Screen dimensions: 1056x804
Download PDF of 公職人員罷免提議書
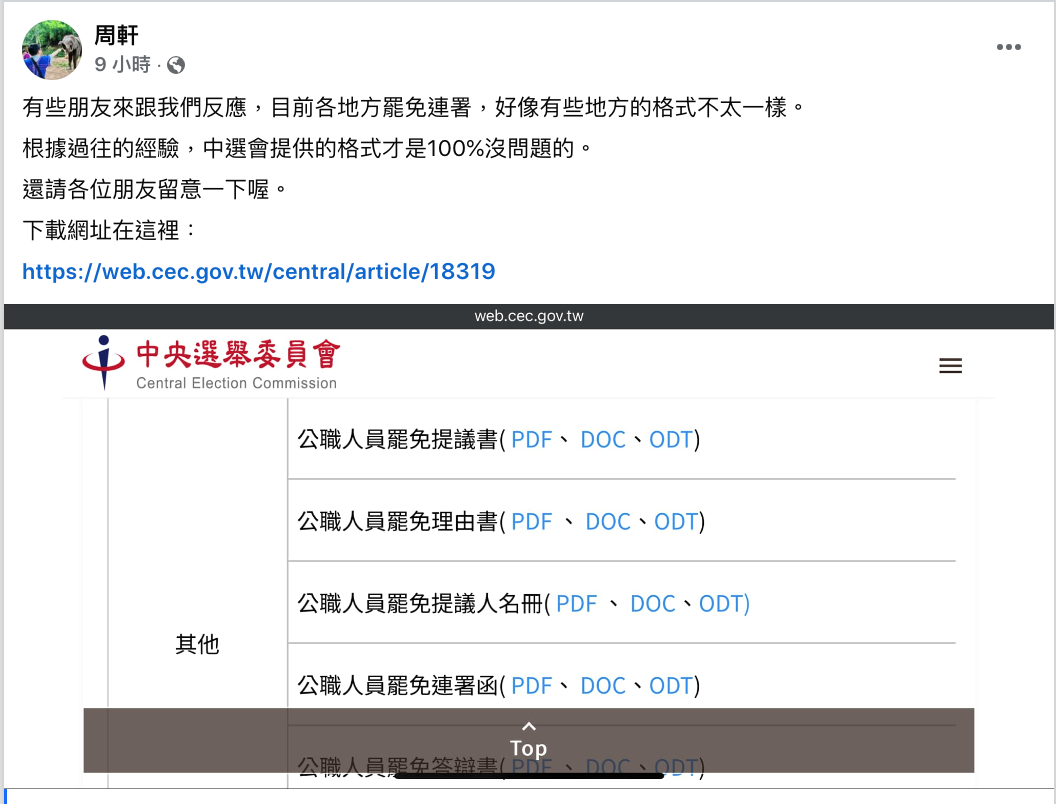(531, 440)
